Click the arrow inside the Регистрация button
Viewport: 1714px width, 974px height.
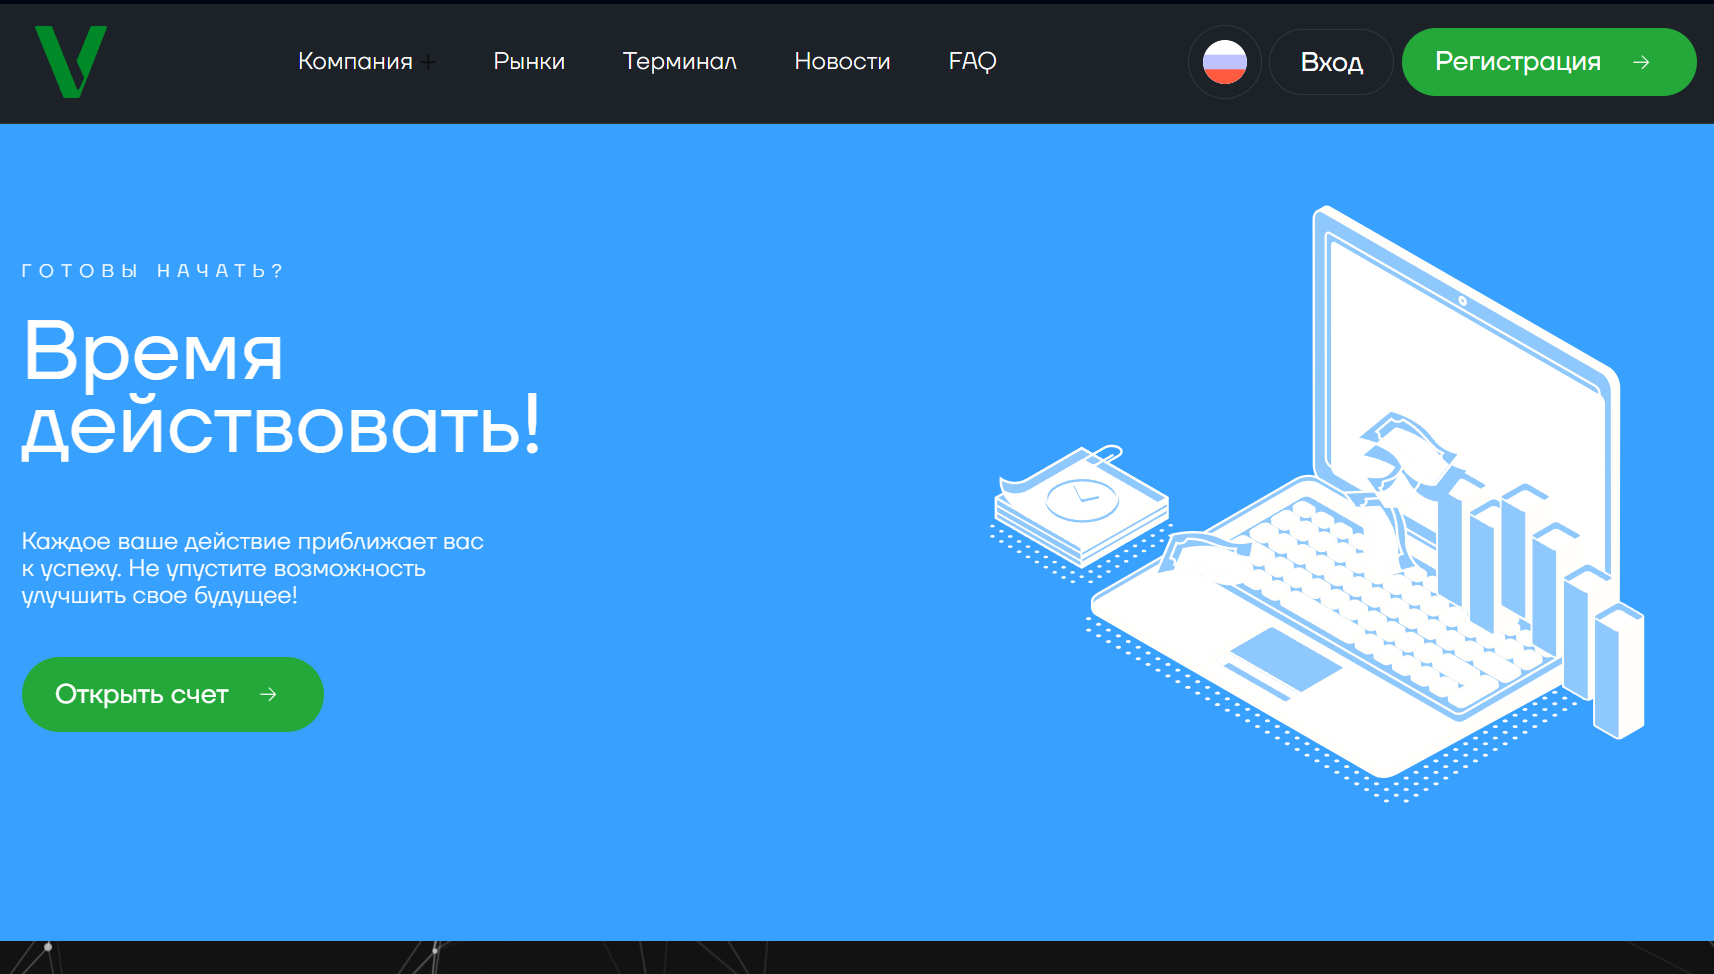(x=1641, y=62)
